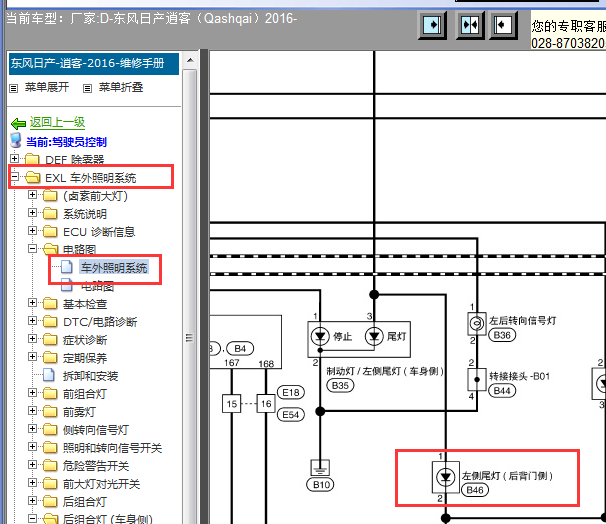Expand the (卤素前大灯) node
The width and height of the screenshot is (606, 524).
point(32,195)
